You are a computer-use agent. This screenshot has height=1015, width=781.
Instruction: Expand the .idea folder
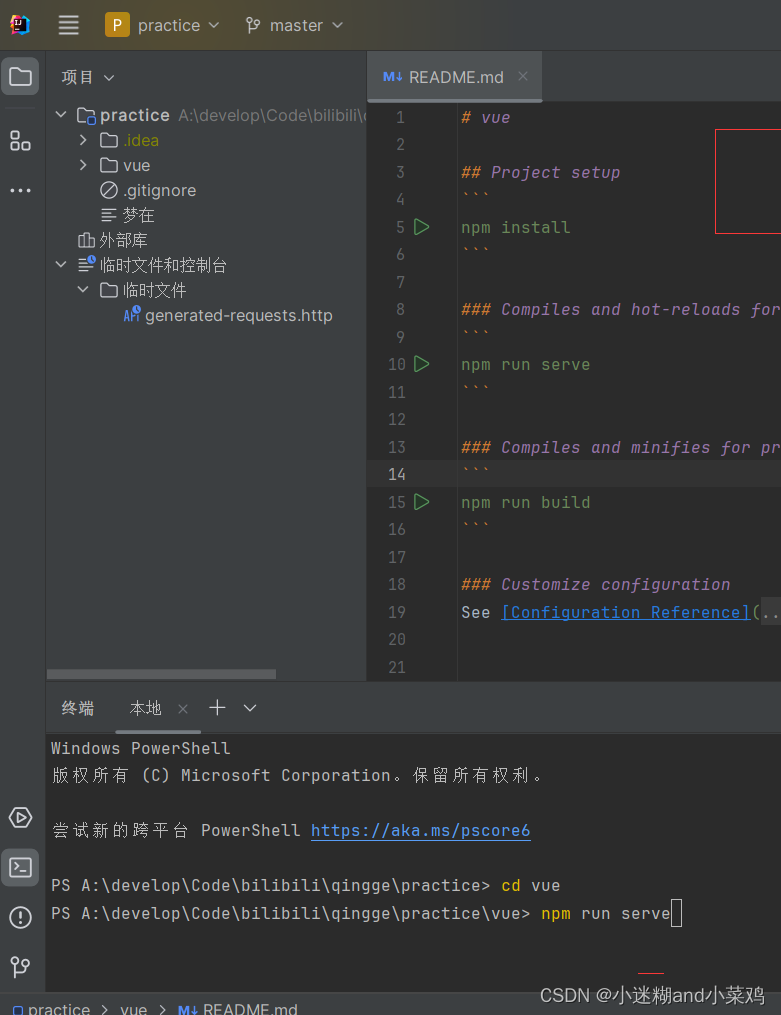coord(83,140)
